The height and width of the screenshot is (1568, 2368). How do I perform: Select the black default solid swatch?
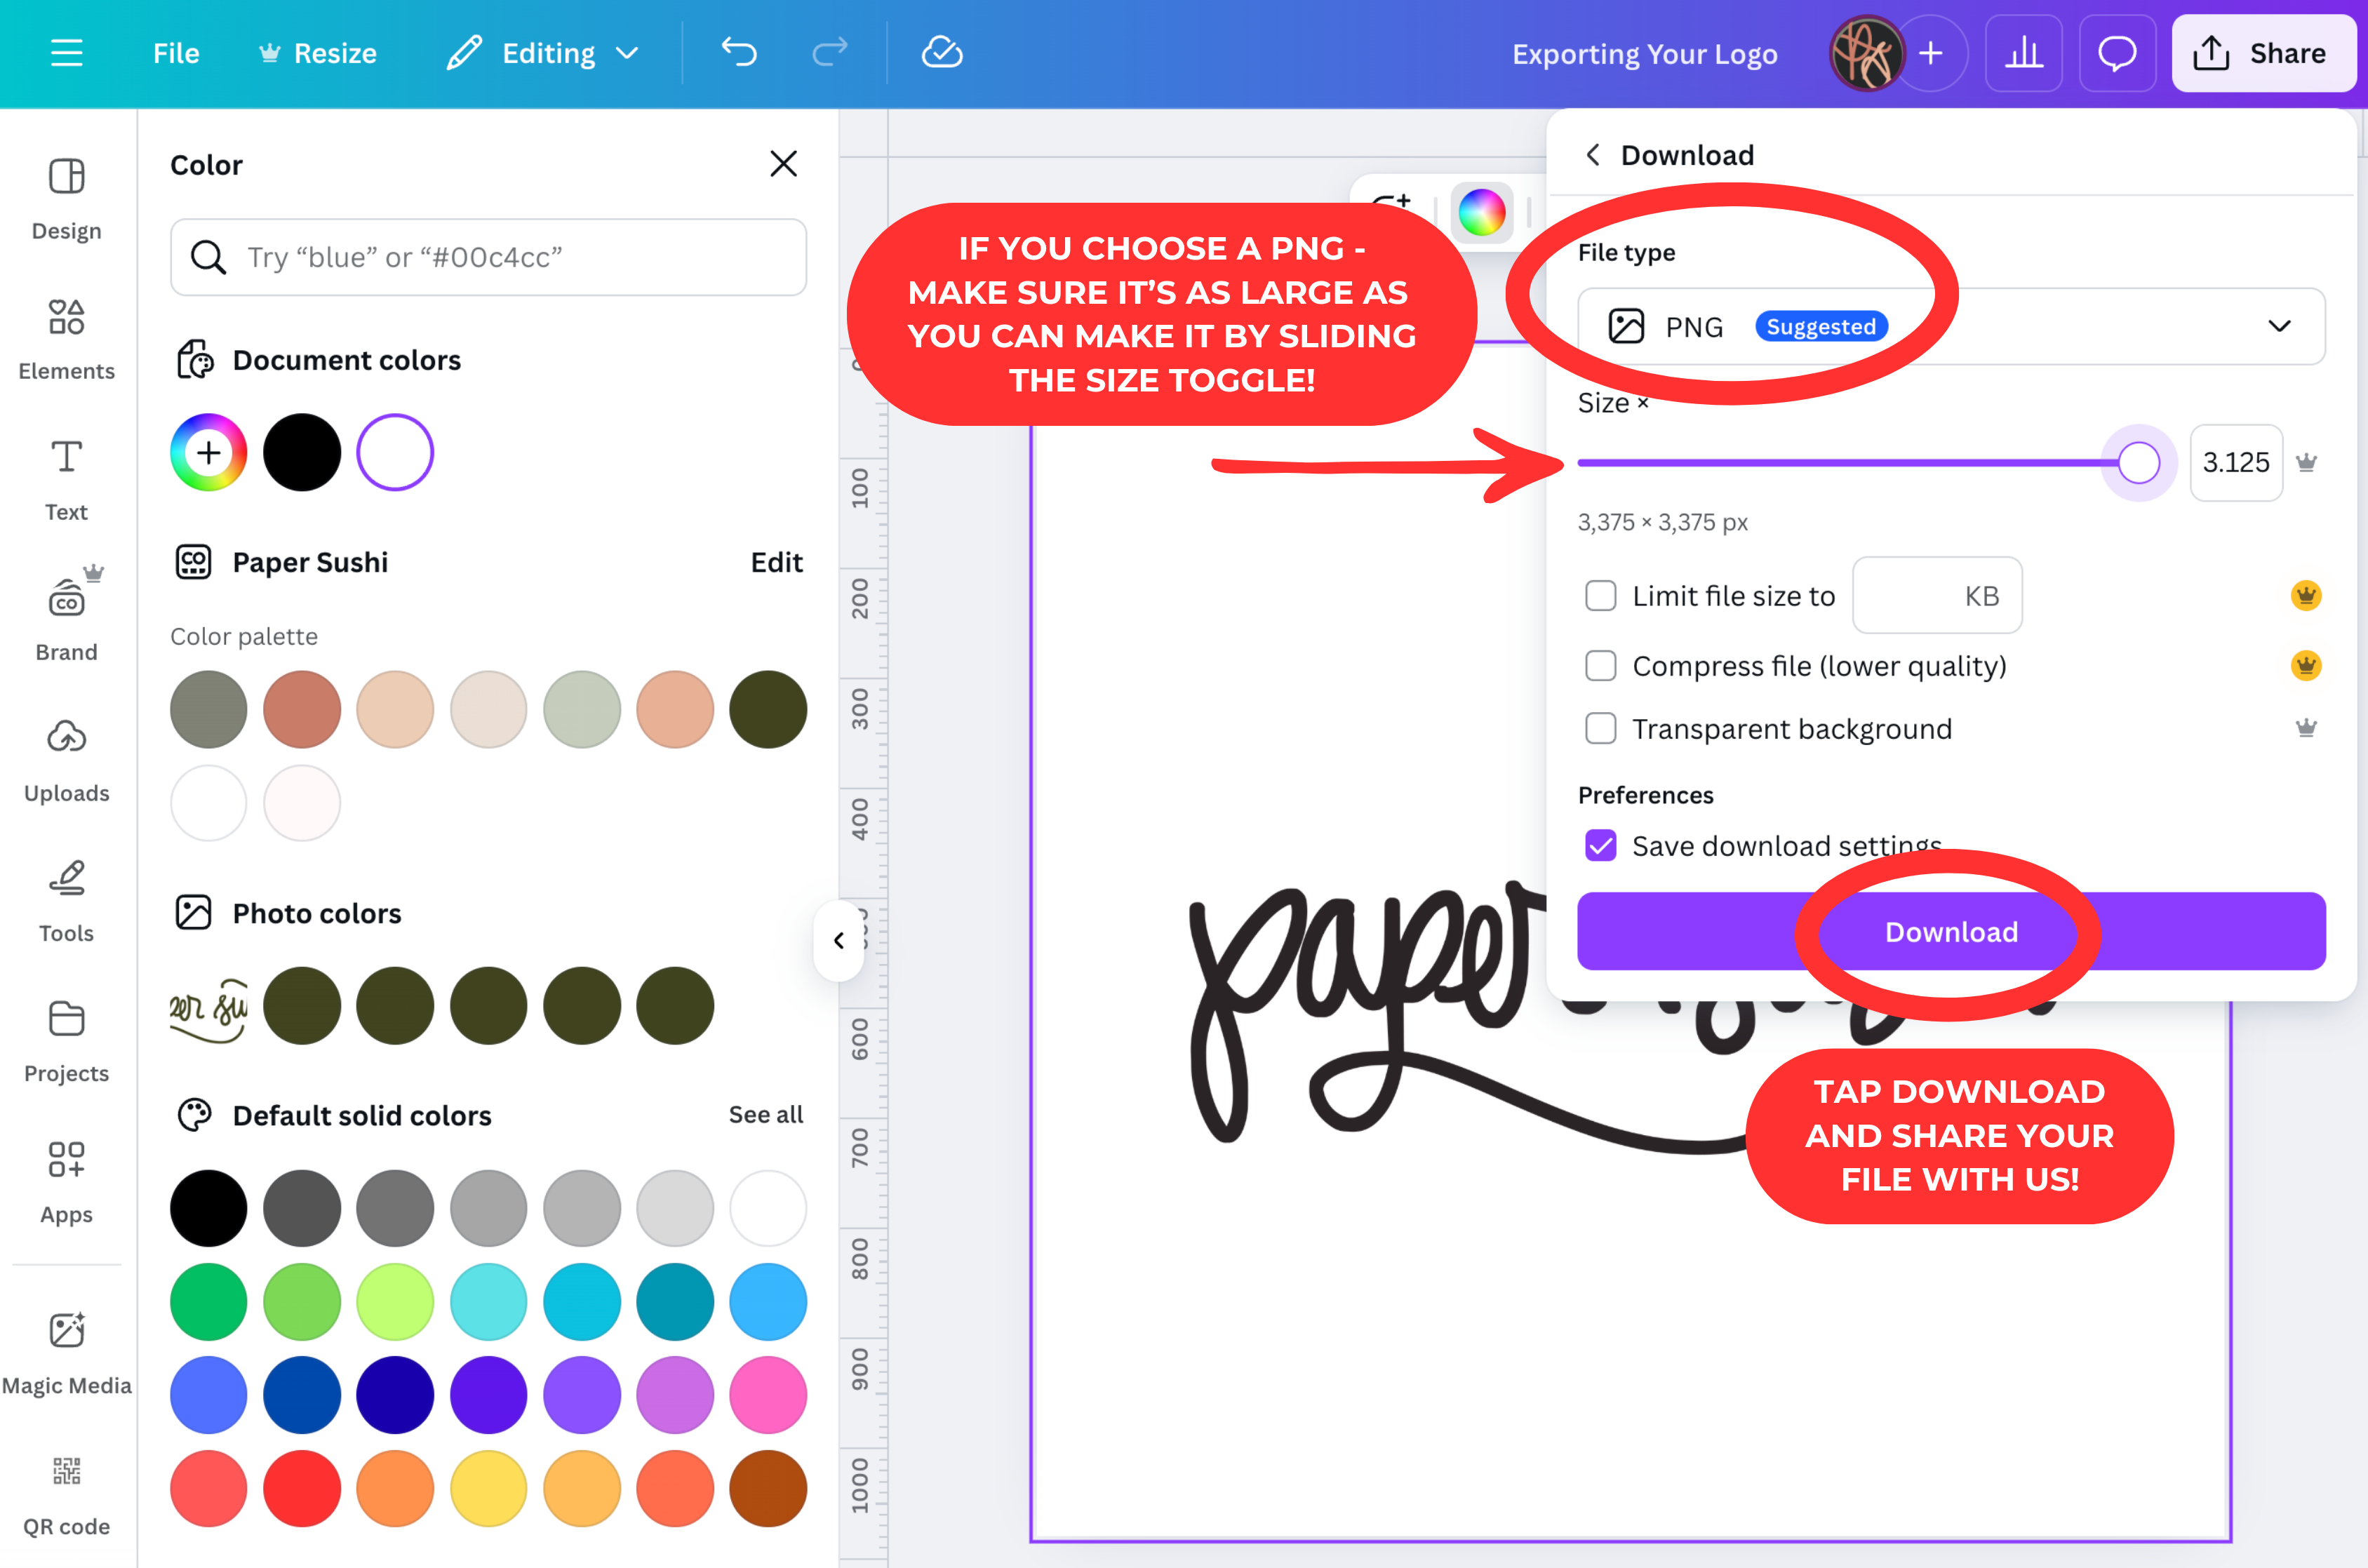click(208, 1208)
